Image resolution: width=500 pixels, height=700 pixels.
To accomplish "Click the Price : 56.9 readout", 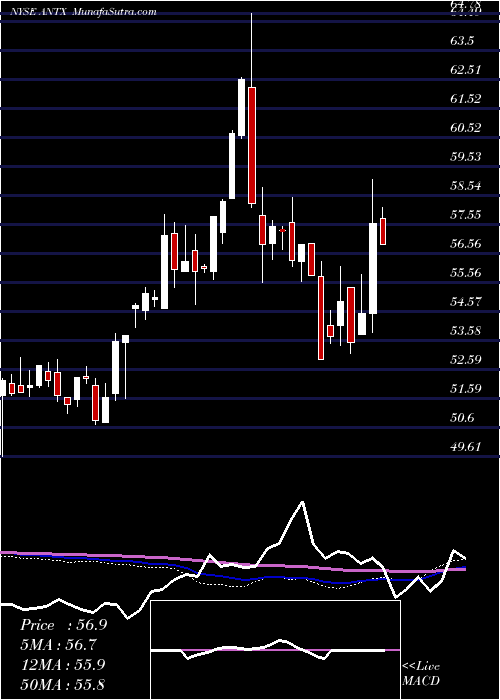I will [63, 625].
